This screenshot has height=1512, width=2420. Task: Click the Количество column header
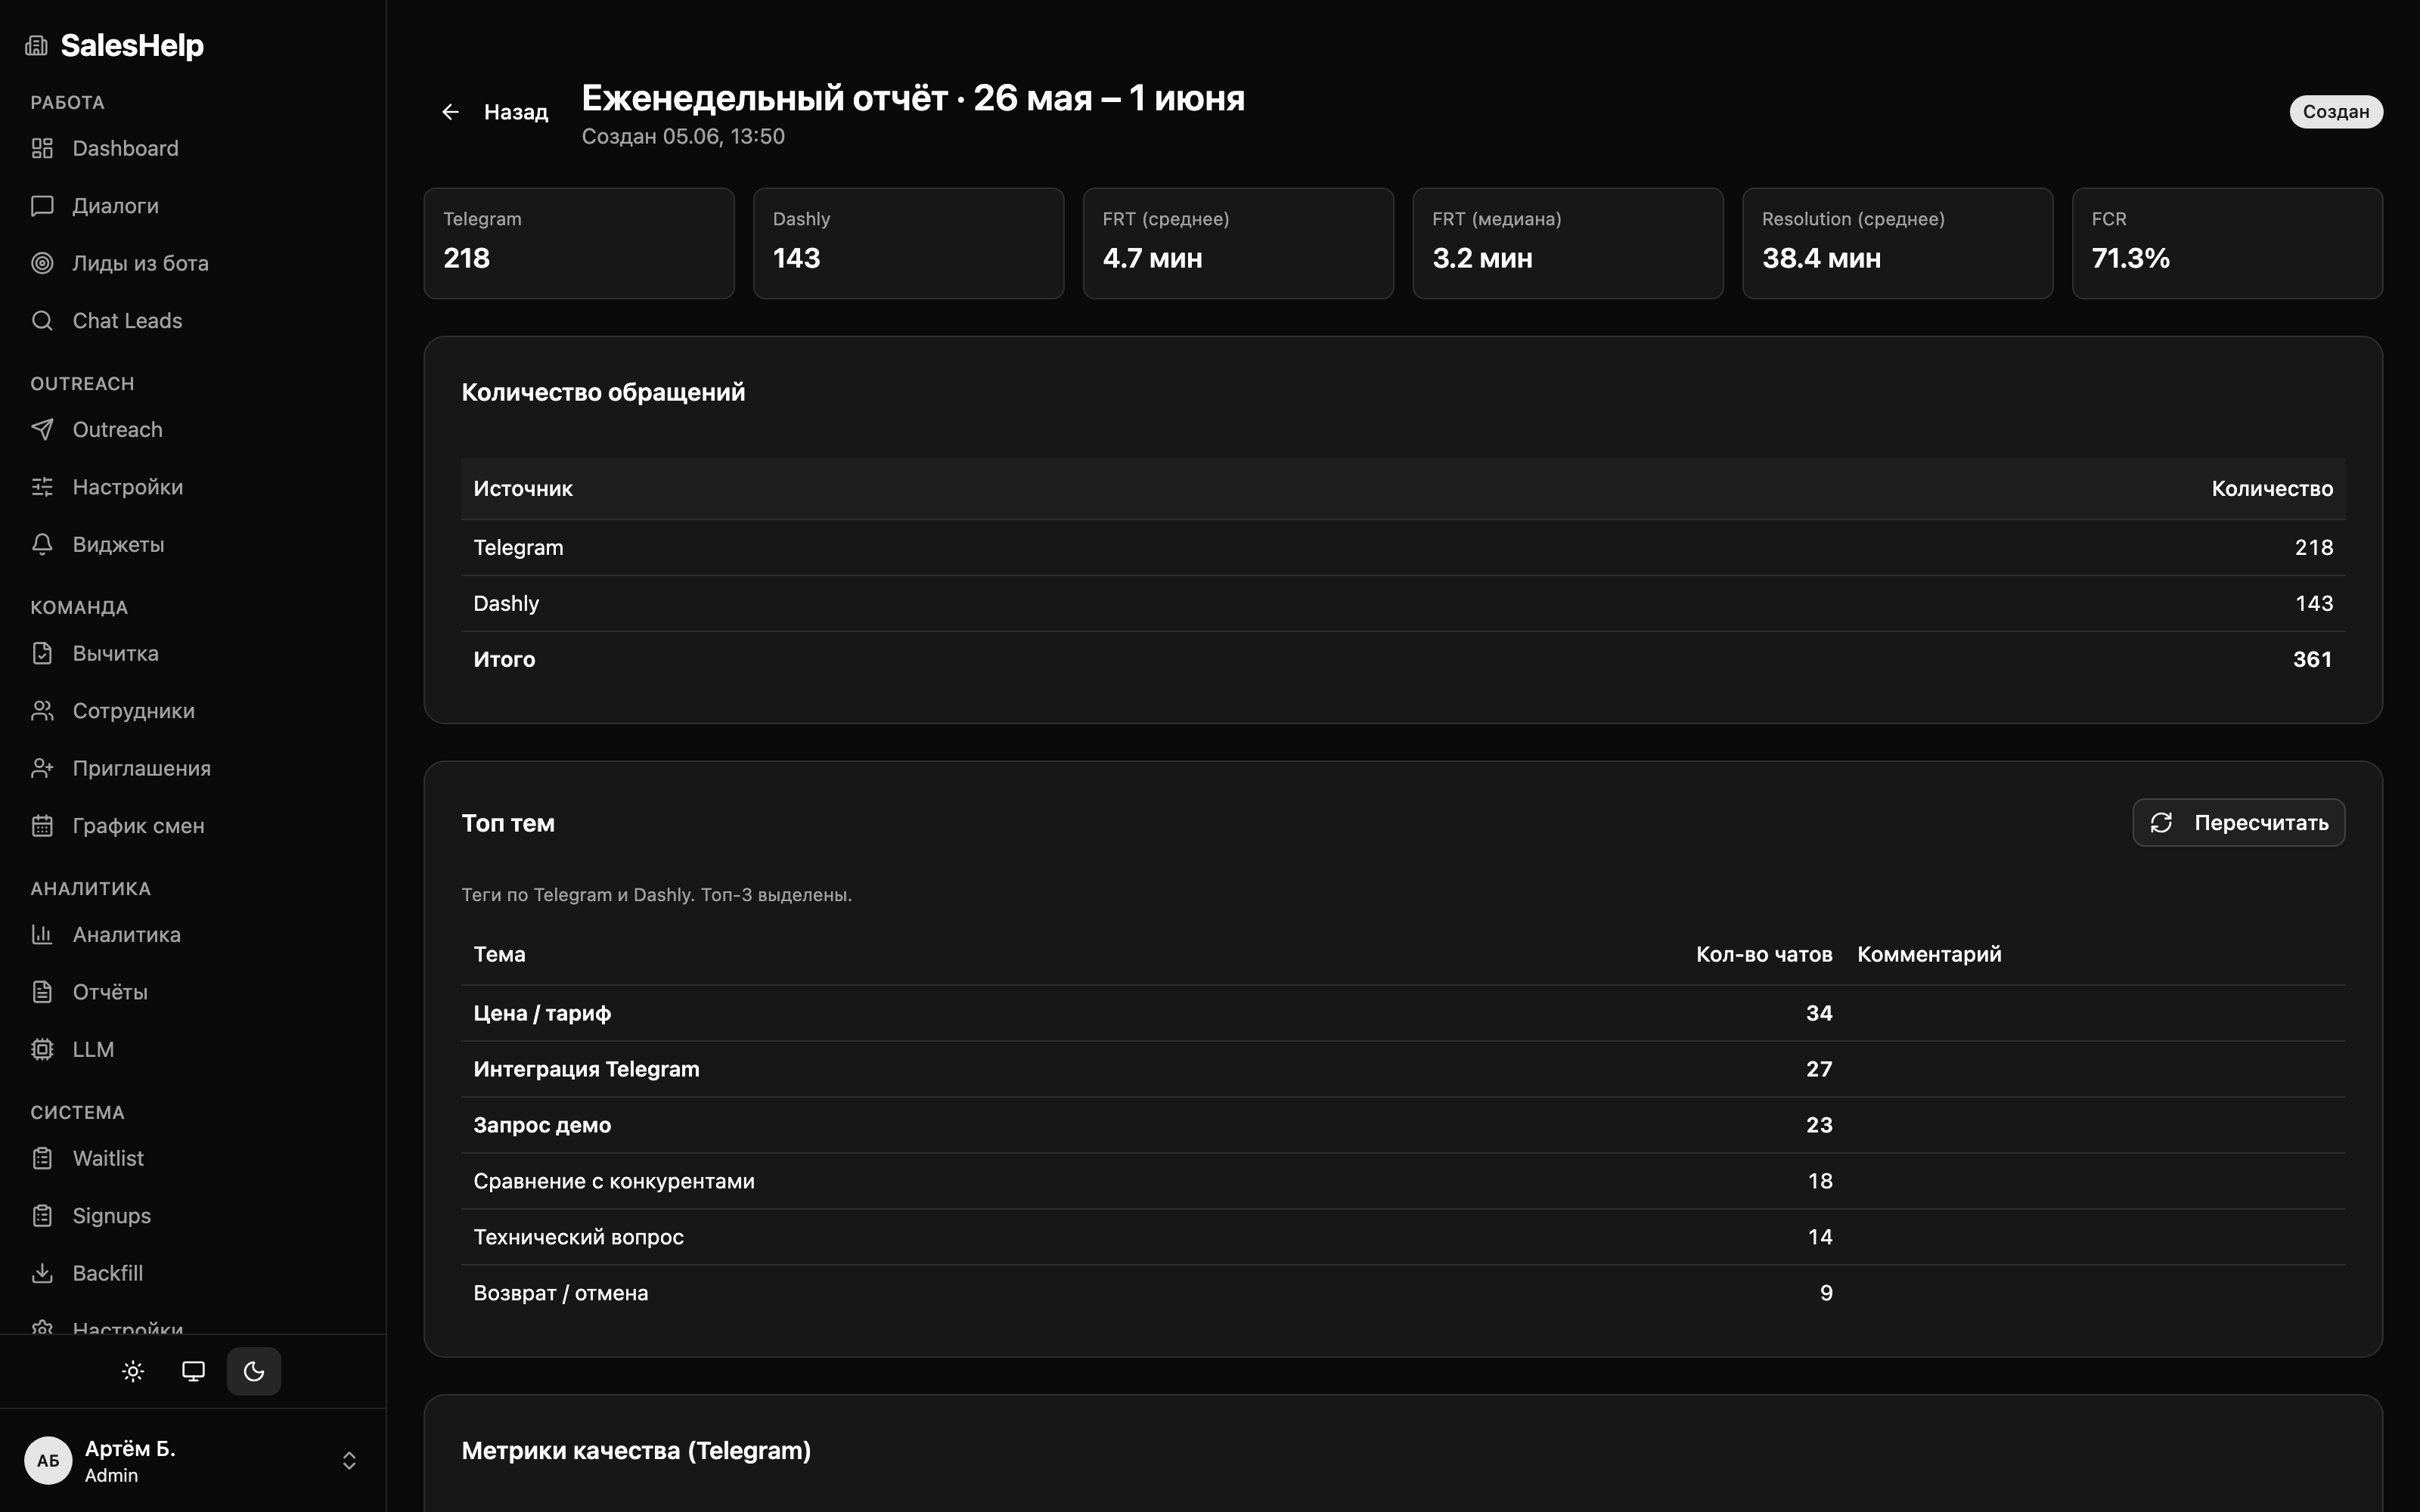coord(2272,489)
